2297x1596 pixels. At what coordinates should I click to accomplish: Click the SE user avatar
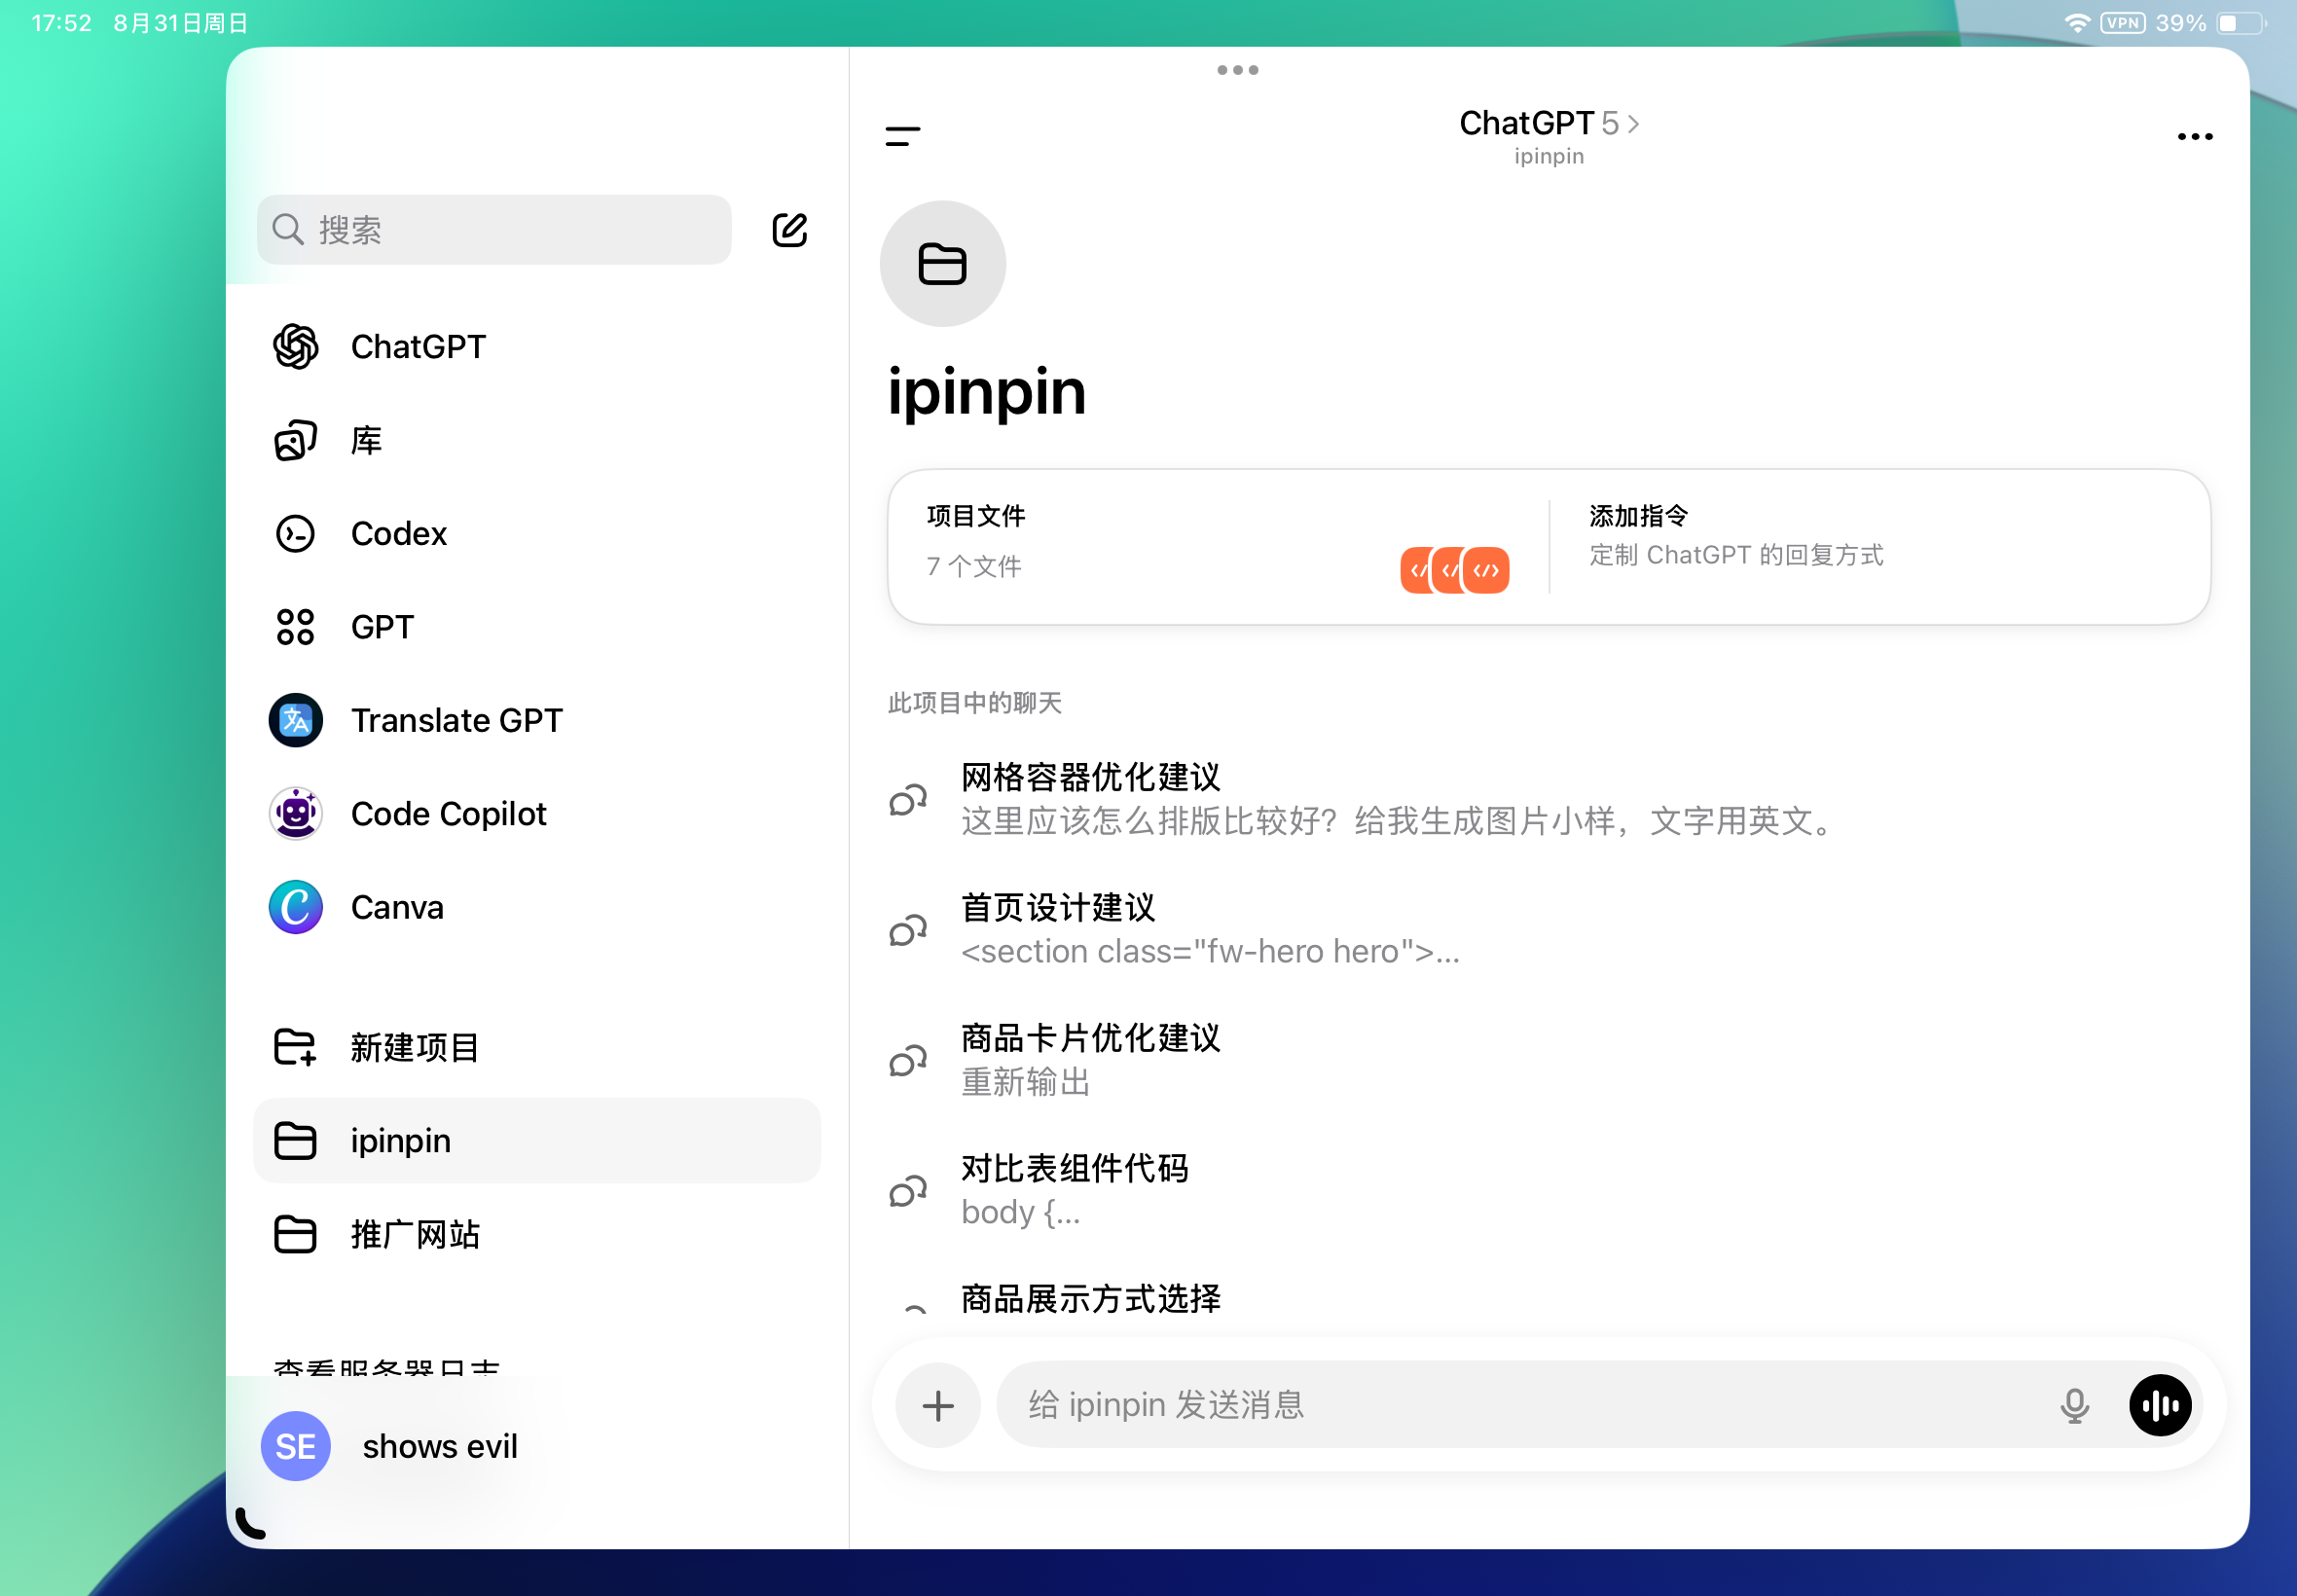point(296,1447)
